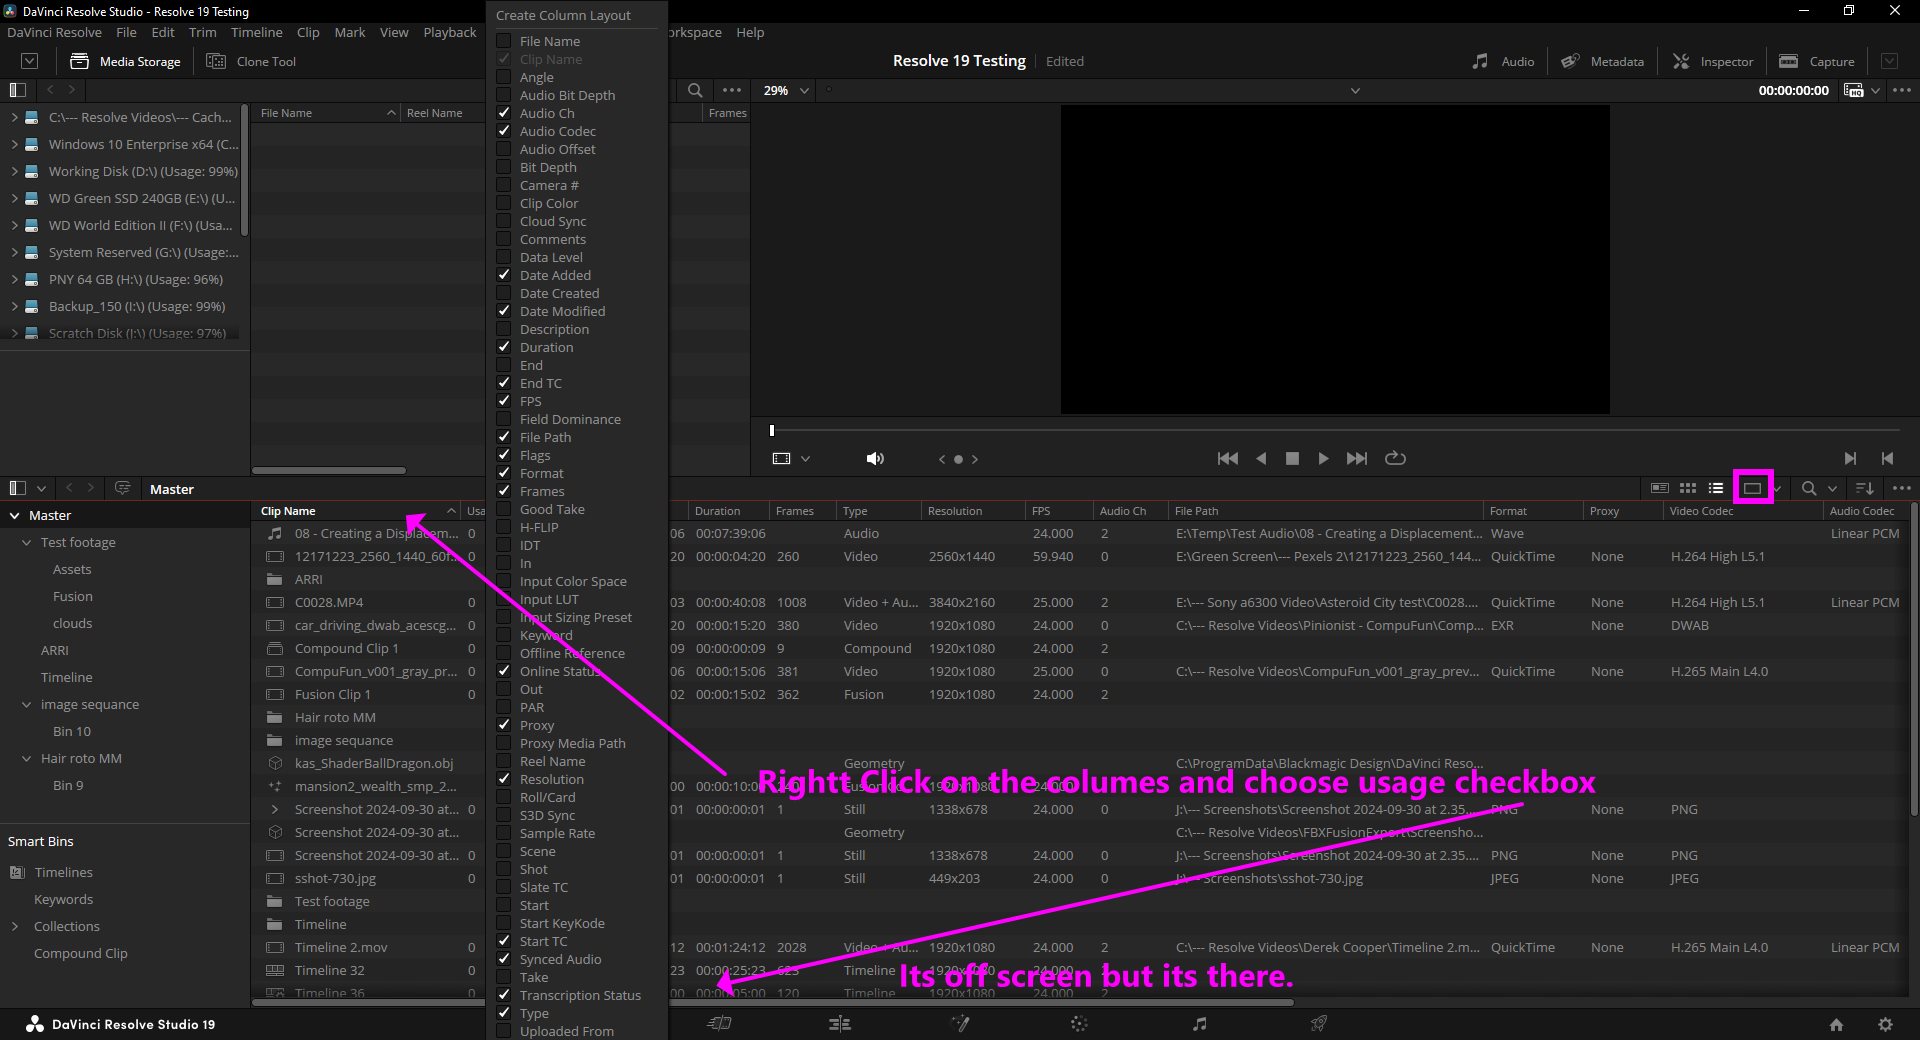Expand the WD Green SSD 240GB drive
The image size is (1920, 1040).
click(x=14, y=198)
